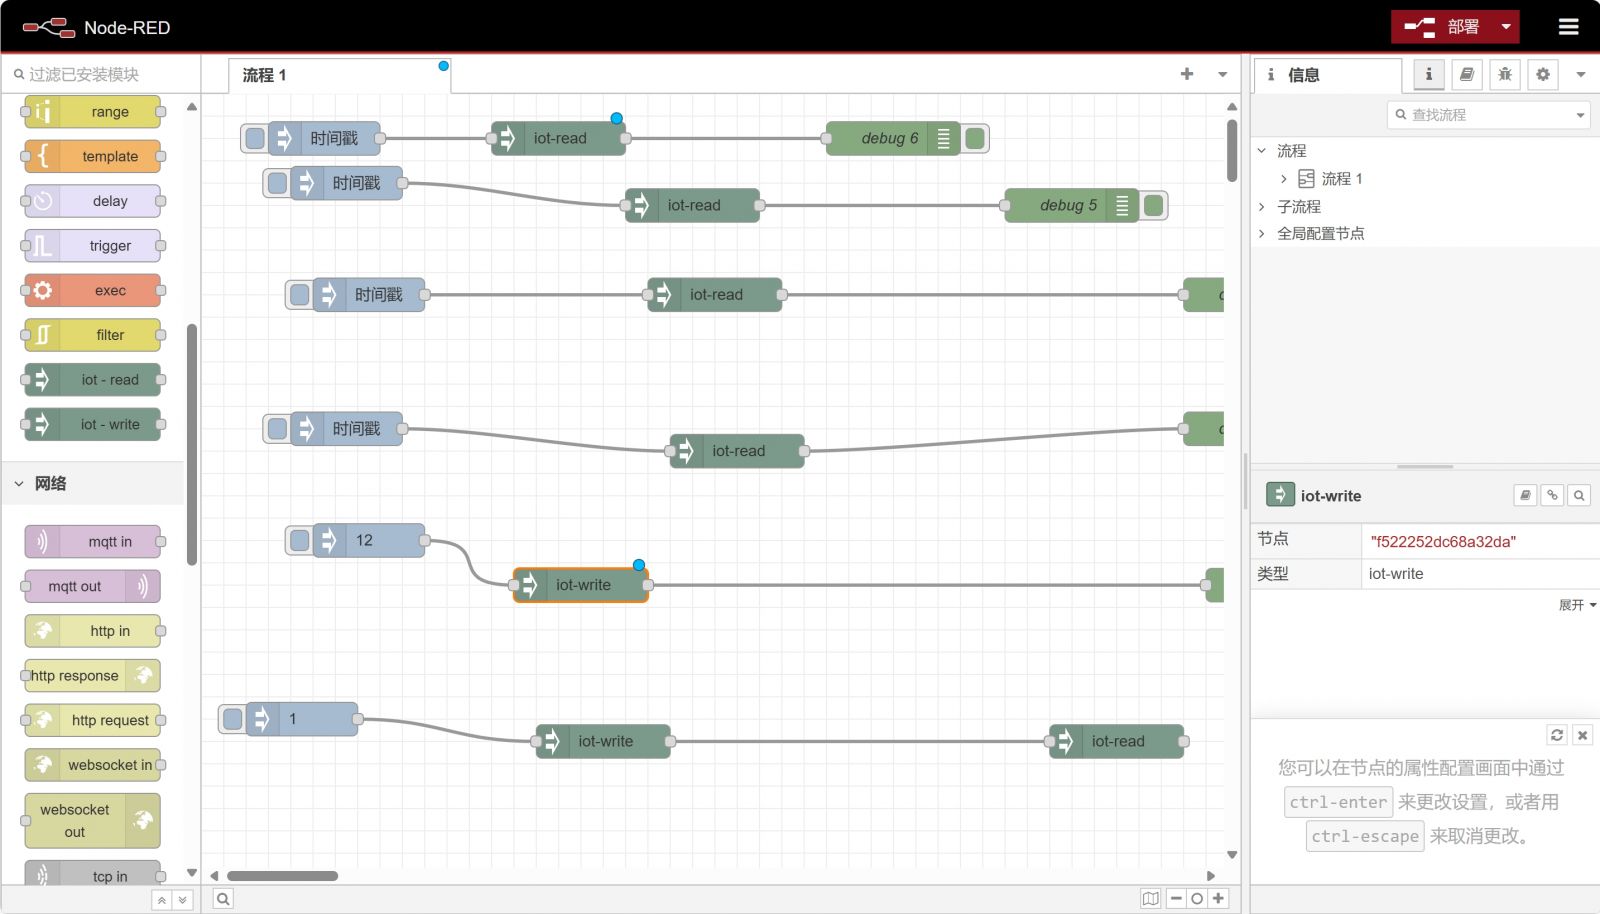Zoom out the workspace

(1176, 899)
